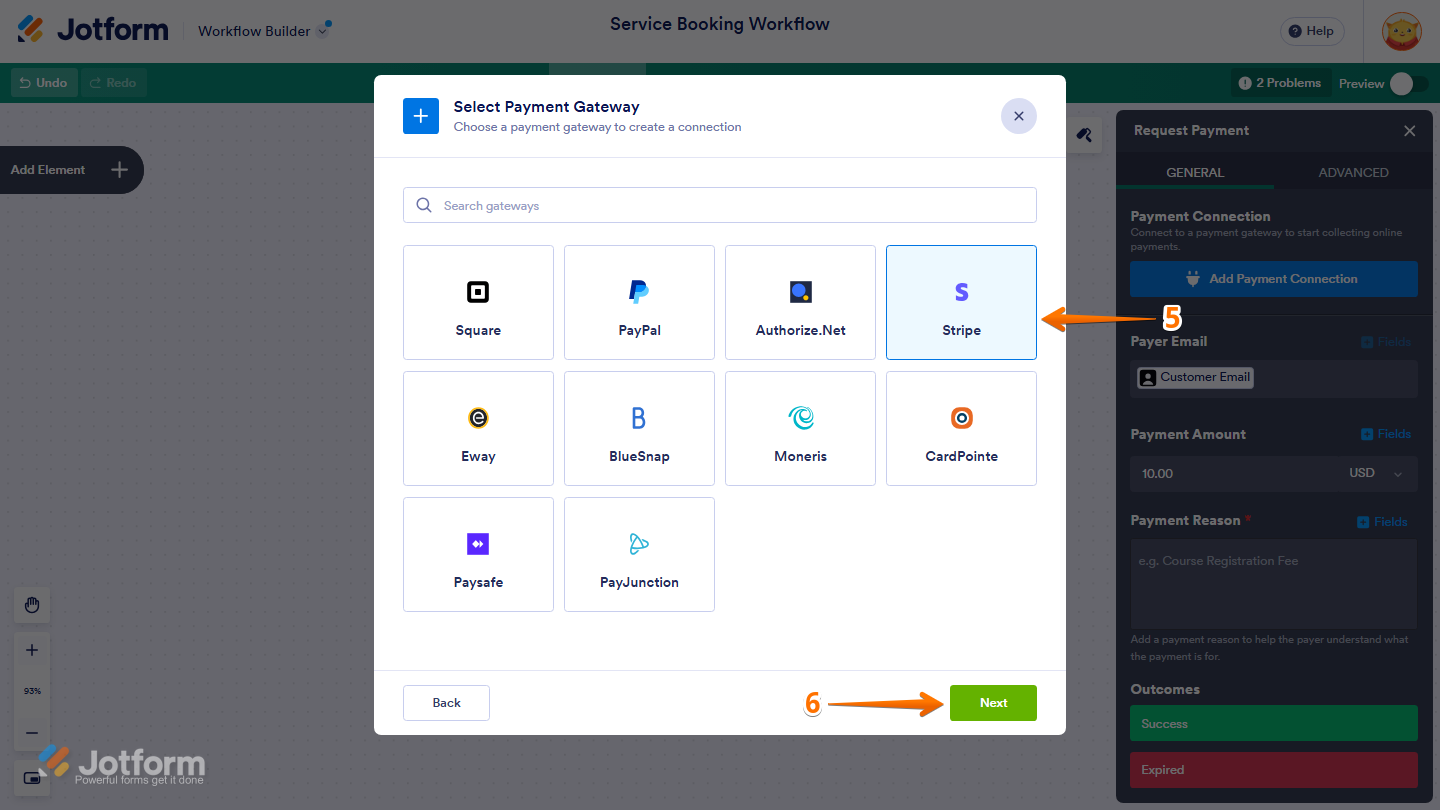Screen dimensions: 1440x810
Task: Select the CardPointe gateway
Action: click(961, 428)
